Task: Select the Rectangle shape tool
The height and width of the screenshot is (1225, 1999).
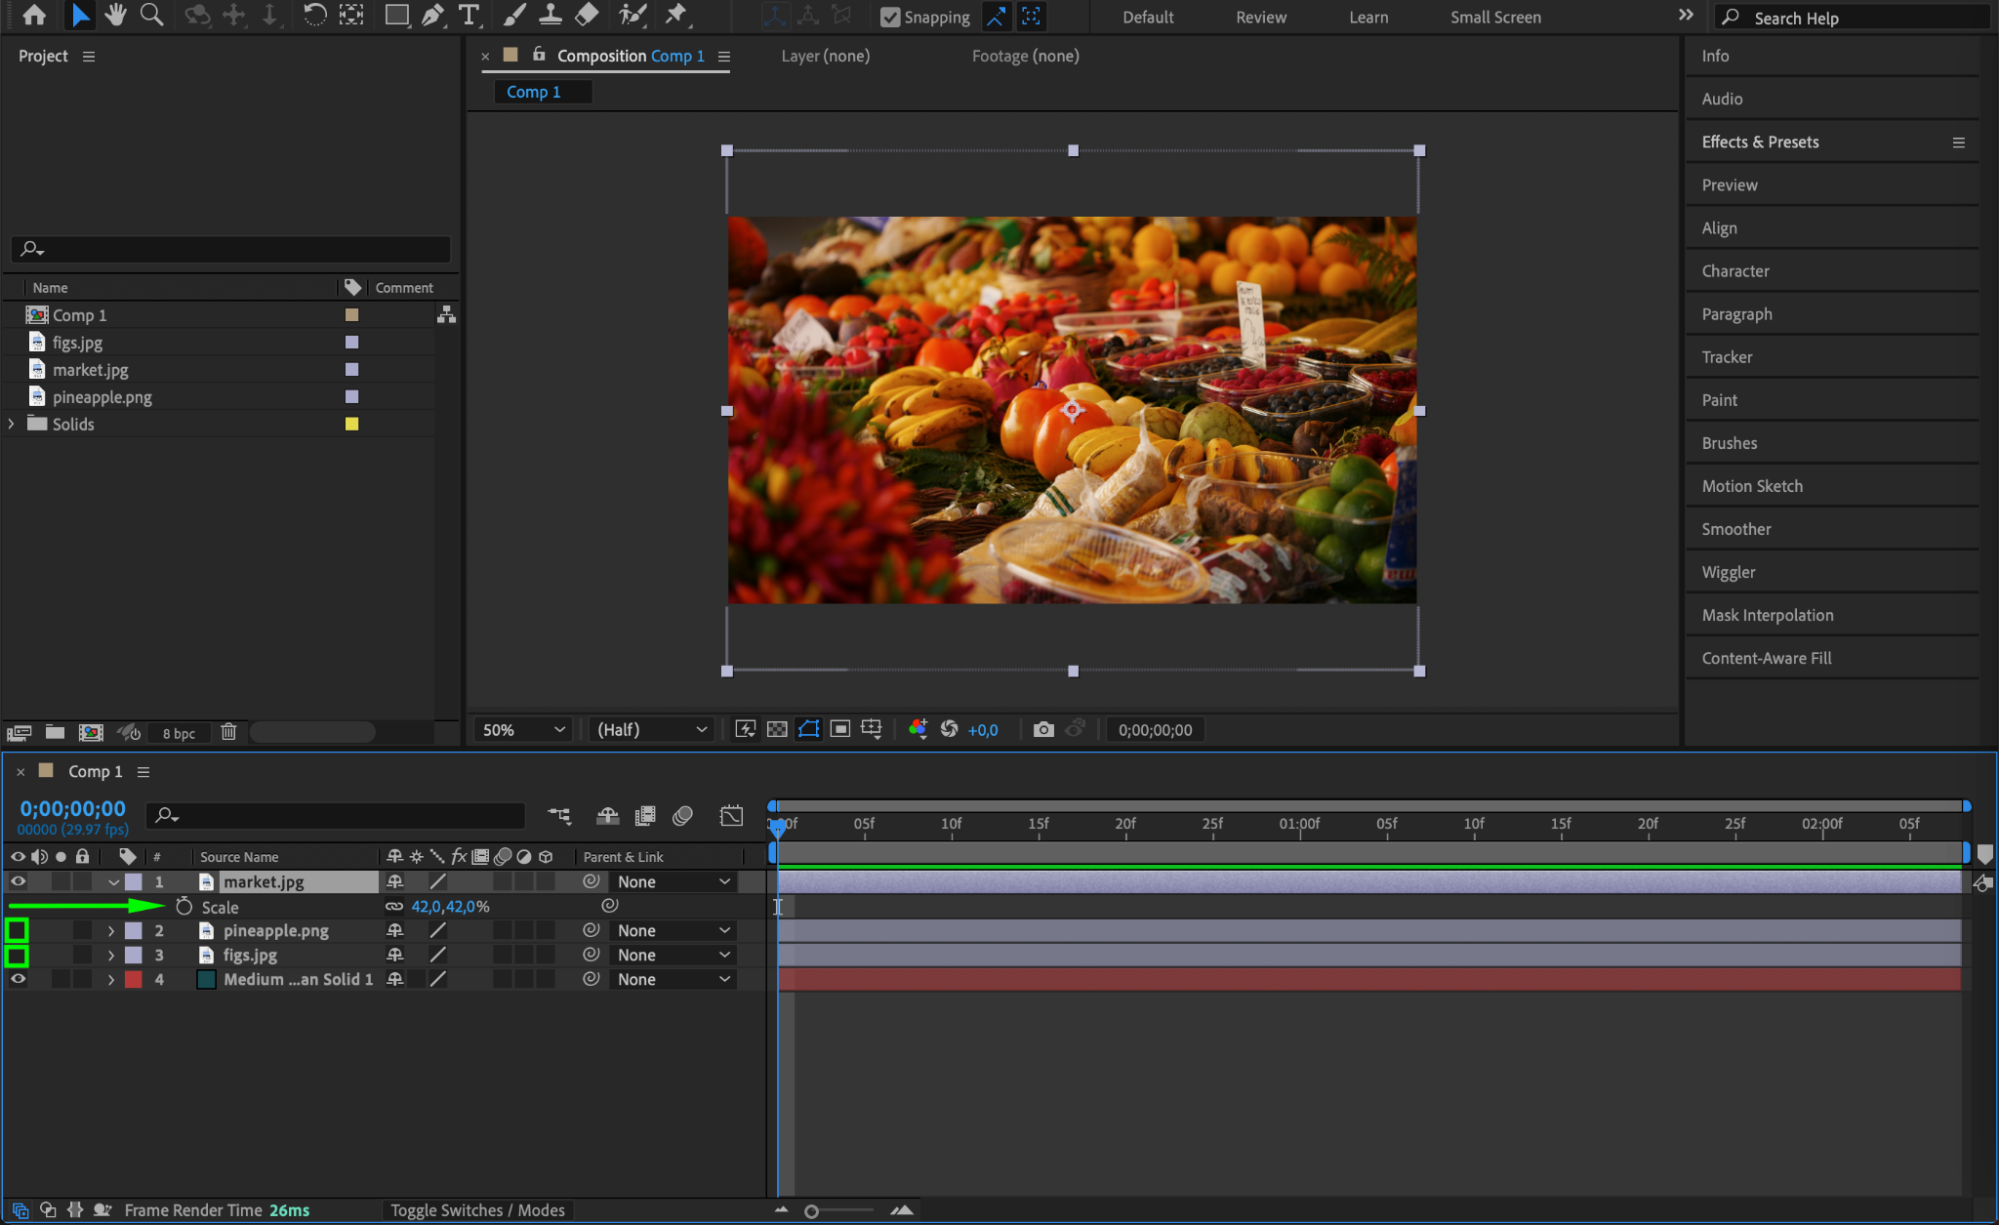Action: [x=396, y=15]
